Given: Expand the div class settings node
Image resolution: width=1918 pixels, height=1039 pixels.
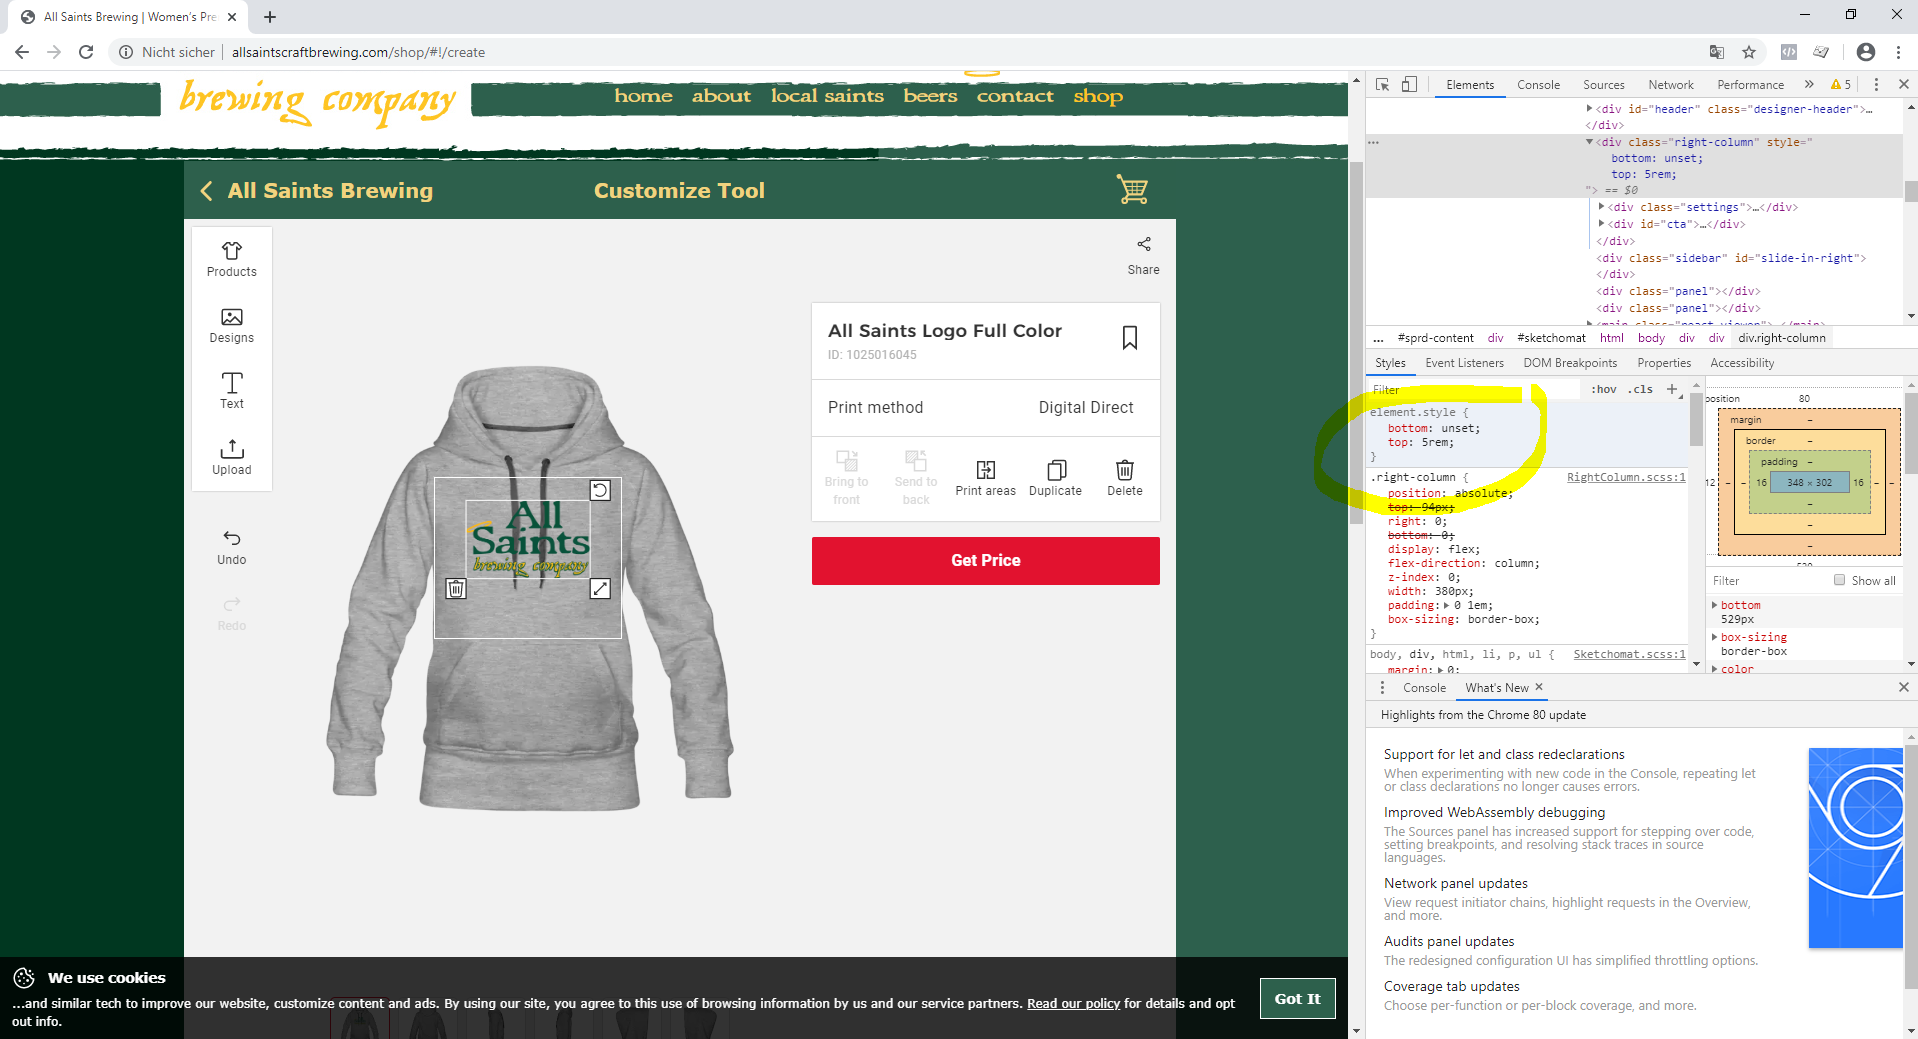Looking at the screenshot, I should tap(1602, 207).
